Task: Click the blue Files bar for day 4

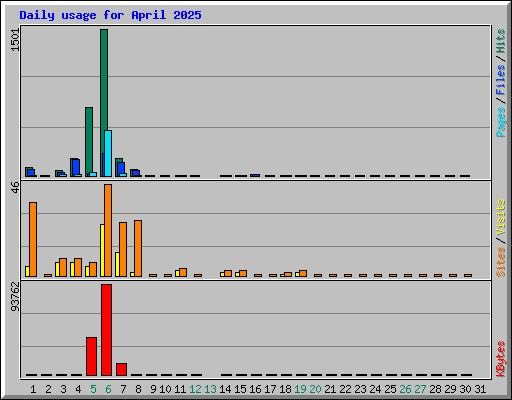Action: click(x=76, y=167)
